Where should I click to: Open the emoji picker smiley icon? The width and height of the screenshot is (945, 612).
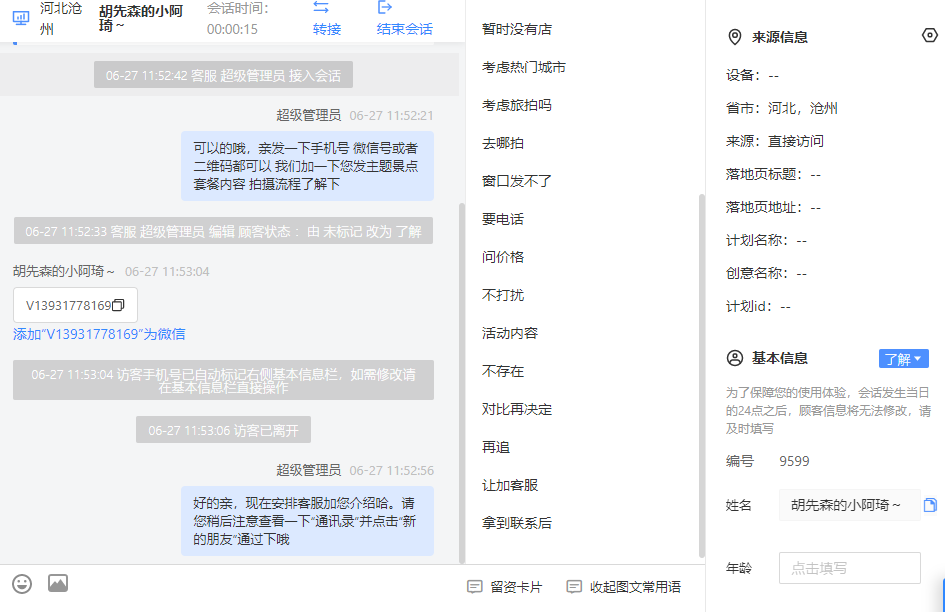click(22, 584)
